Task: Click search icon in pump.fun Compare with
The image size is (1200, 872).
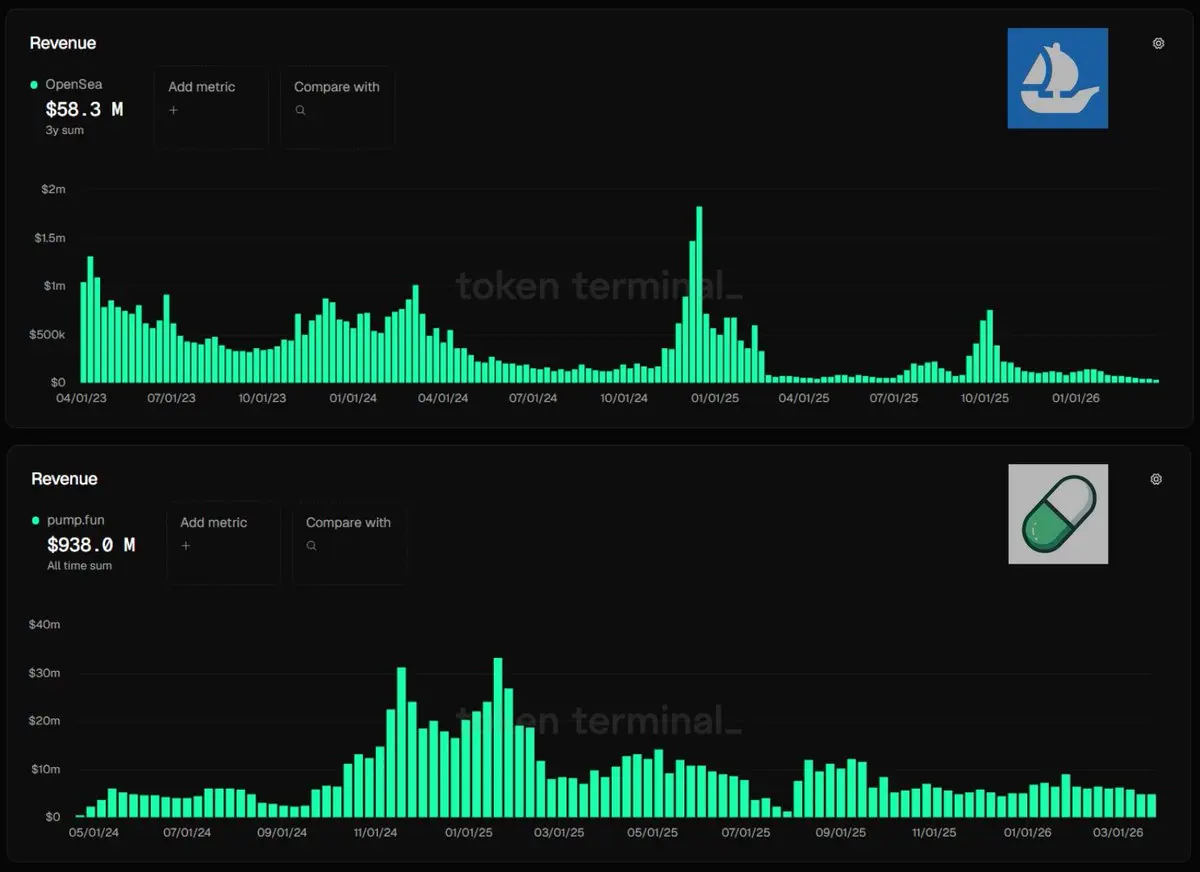Action: click(311, 546)
